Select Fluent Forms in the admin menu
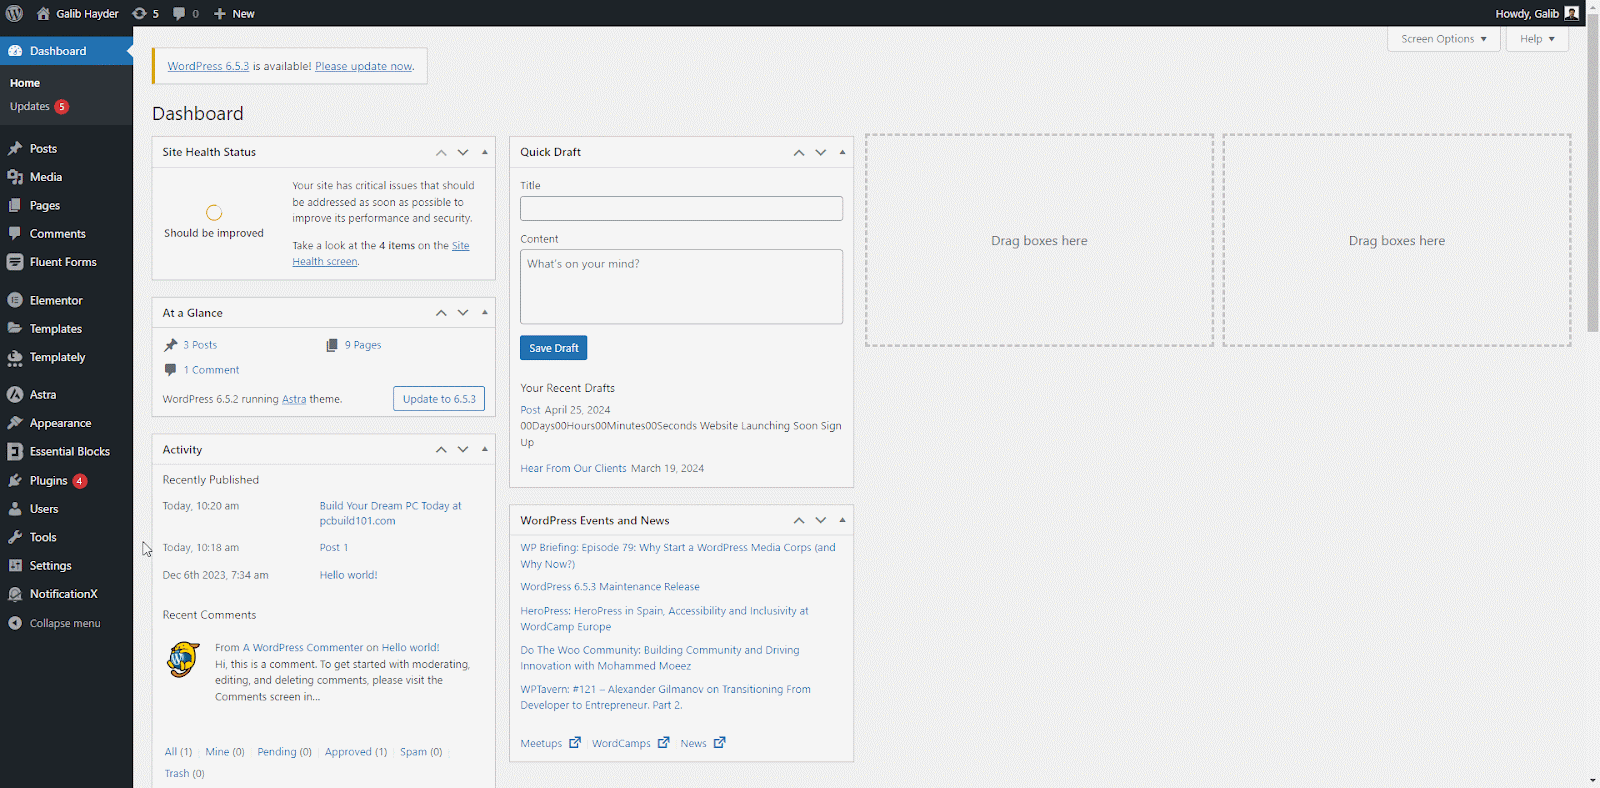 pyautogui.click(x=63, y=262)
